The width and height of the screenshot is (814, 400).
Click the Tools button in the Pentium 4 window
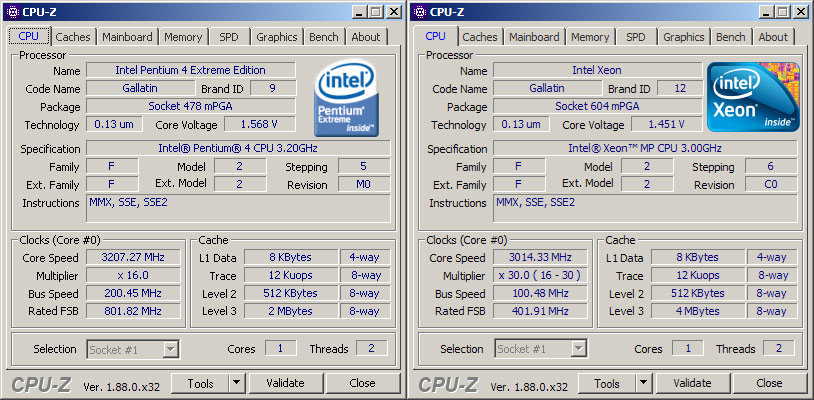[x=199, y=383]
